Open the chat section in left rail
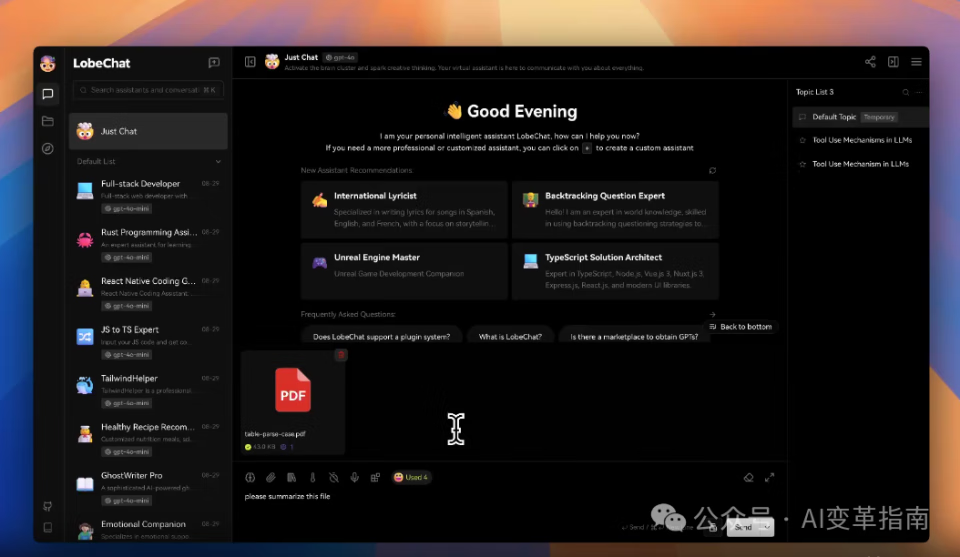Viewport: 960px width, 557px height. click(48, 94)
